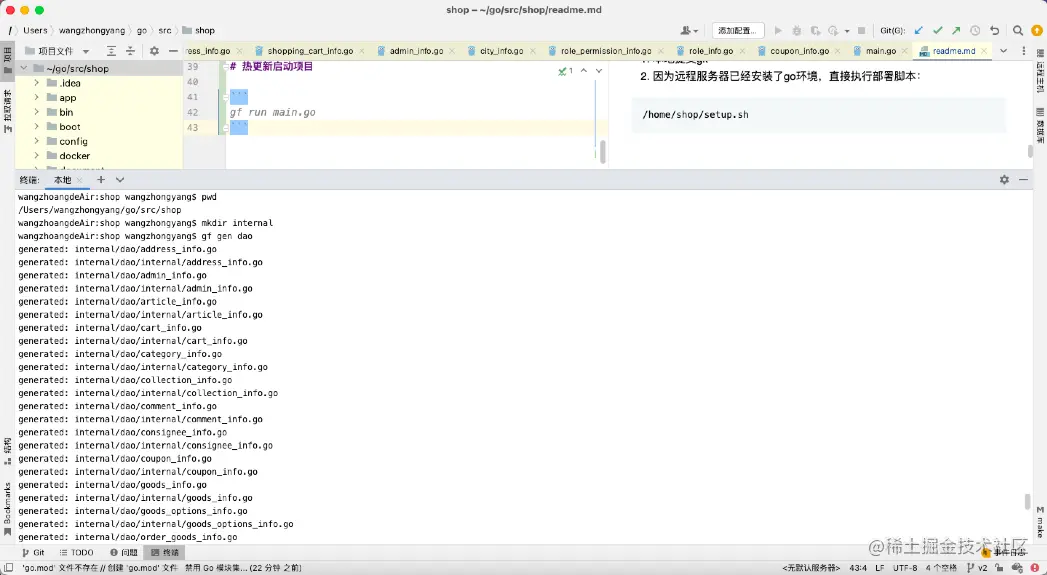Open the Git tool window button
This screenshot has width=1047, height=575.
(33, 552)
